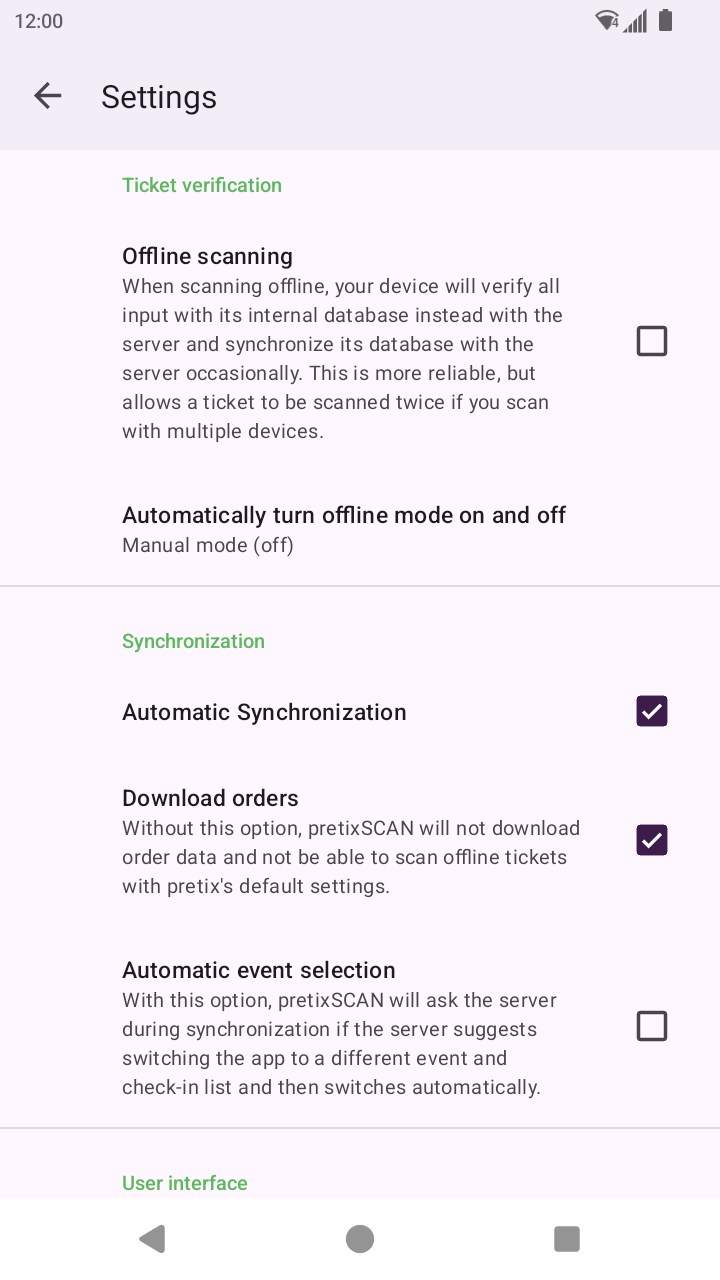Screen dimensions: 720x1280
Task: Enable the Offline scanning checkbox
Action: [x=652, y=342]
